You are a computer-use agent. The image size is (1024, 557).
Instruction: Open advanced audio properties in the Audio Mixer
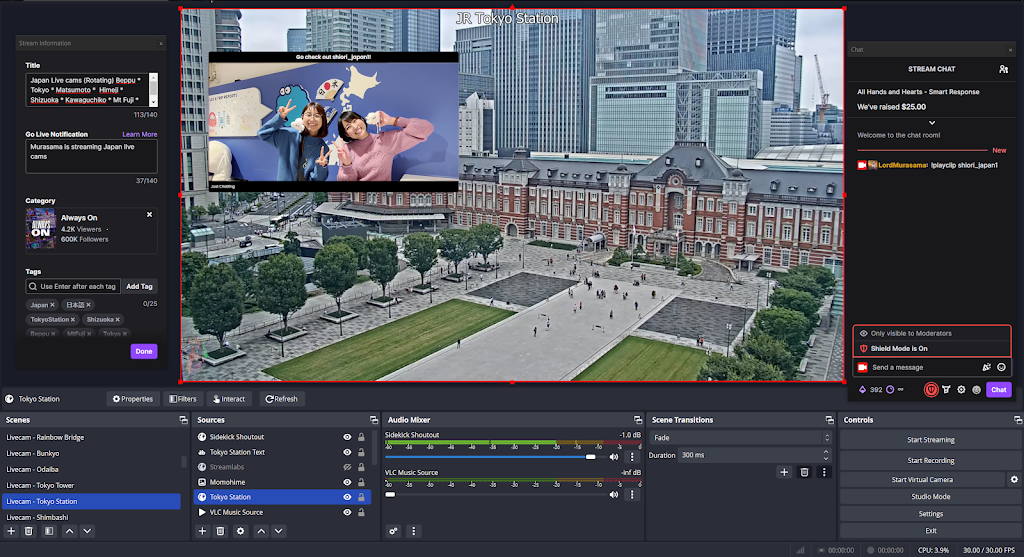click(x=394, y=531)
